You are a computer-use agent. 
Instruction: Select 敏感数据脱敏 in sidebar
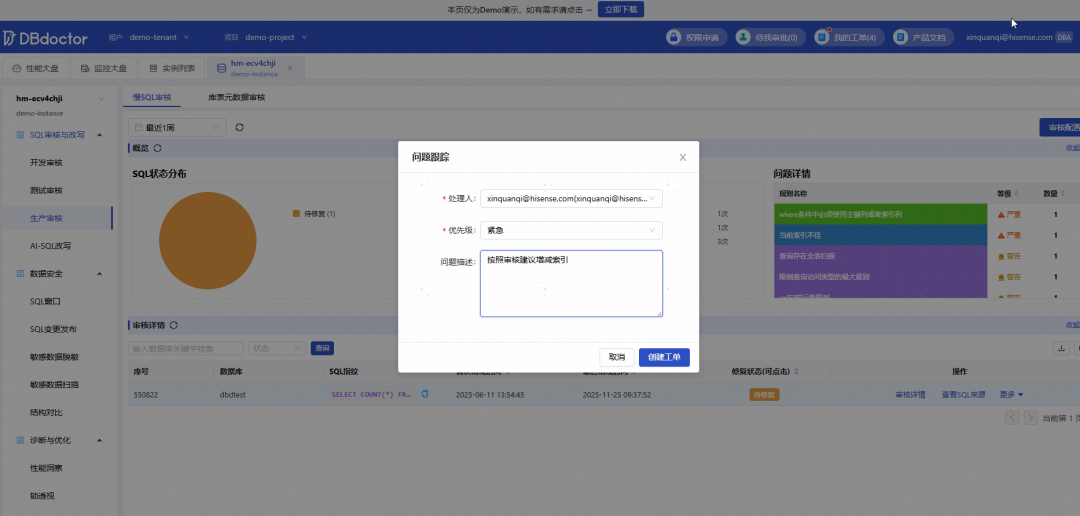(56, 358)
